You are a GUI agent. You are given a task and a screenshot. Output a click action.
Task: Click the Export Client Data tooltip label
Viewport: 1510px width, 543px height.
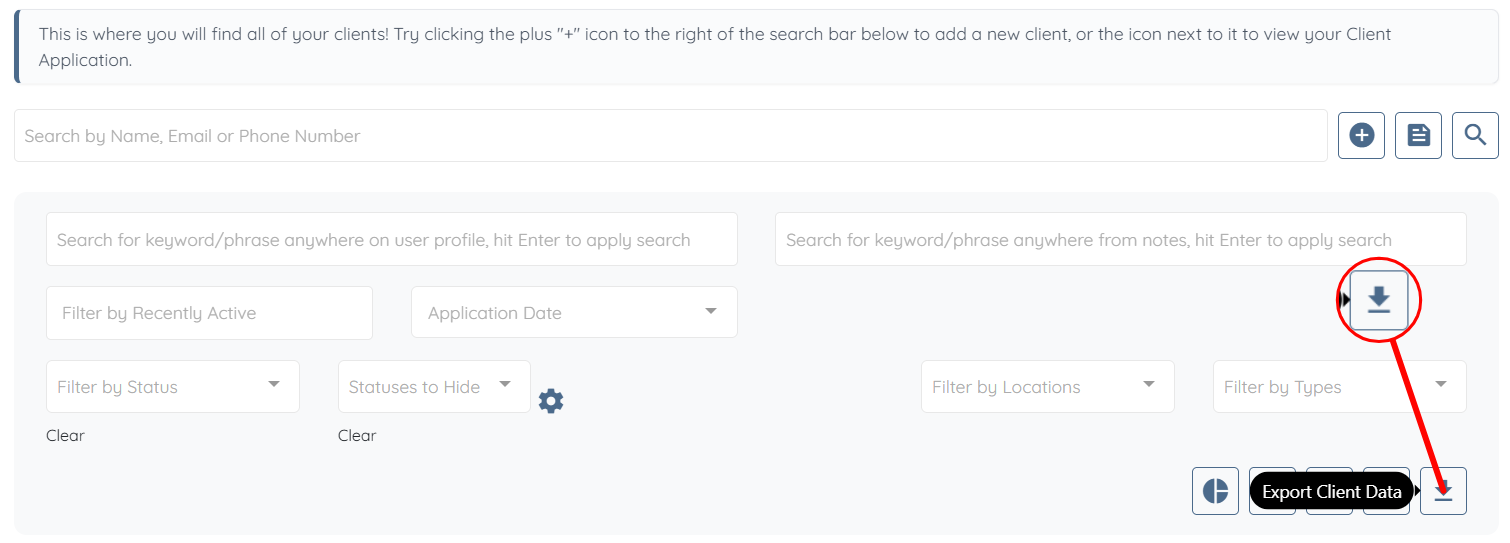(x=1331, y=492)
